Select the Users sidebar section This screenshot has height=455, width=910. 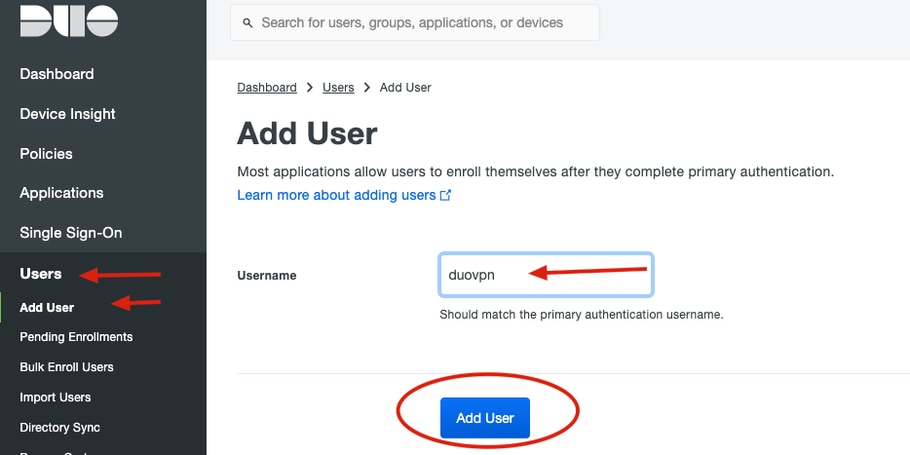[41, 274]
